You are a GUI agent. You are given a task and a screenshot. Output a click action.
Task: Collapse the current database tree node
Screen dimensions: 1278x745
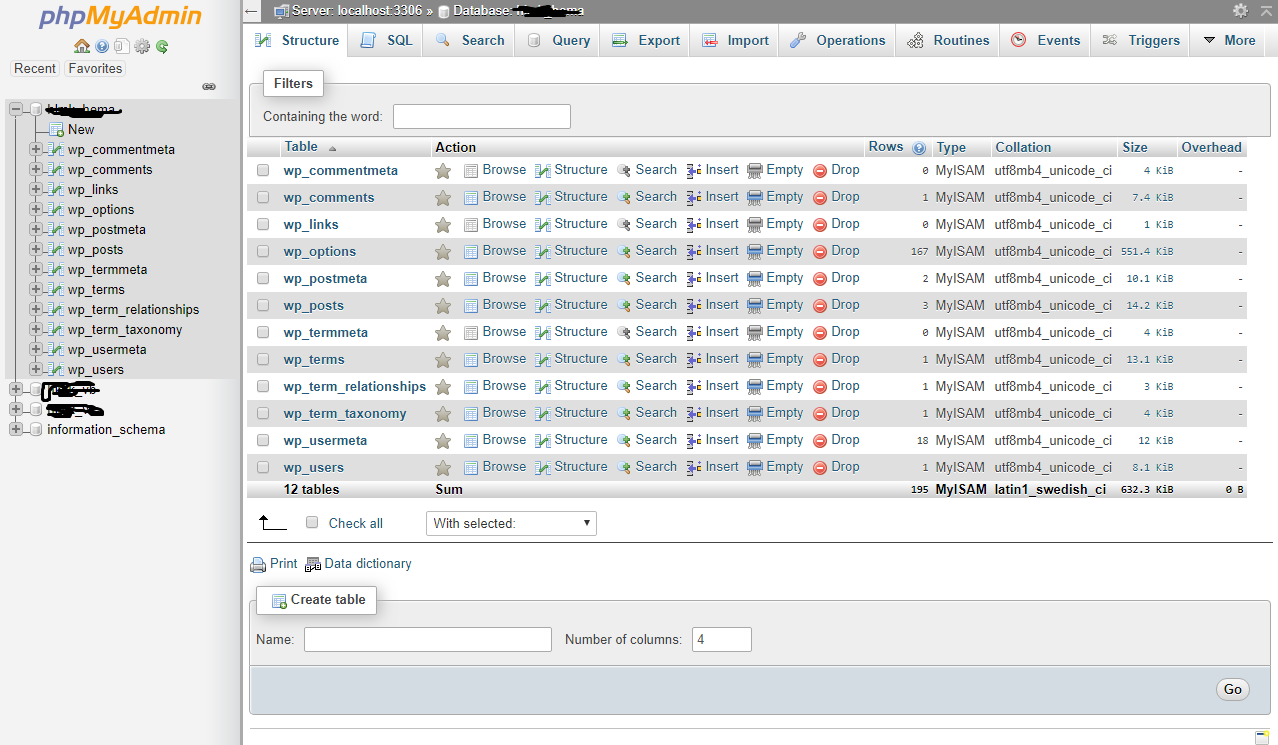[x=16, y=109]
